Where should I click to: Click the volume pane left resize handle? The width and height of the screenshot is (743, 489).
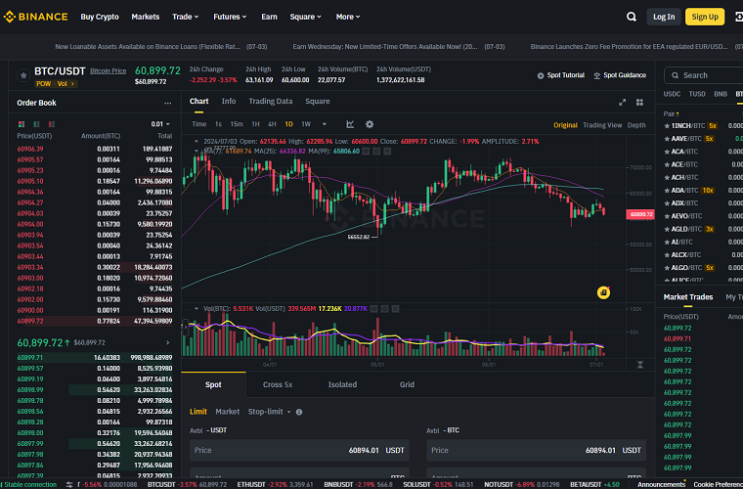point(185,327)
